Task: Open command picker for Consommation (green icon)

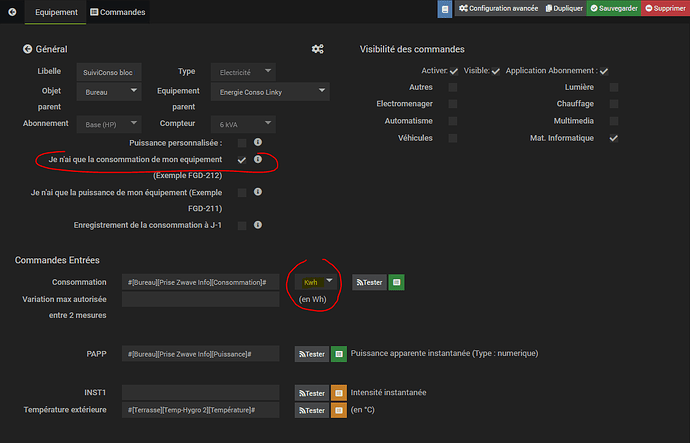Action: [x=396, y=283]
